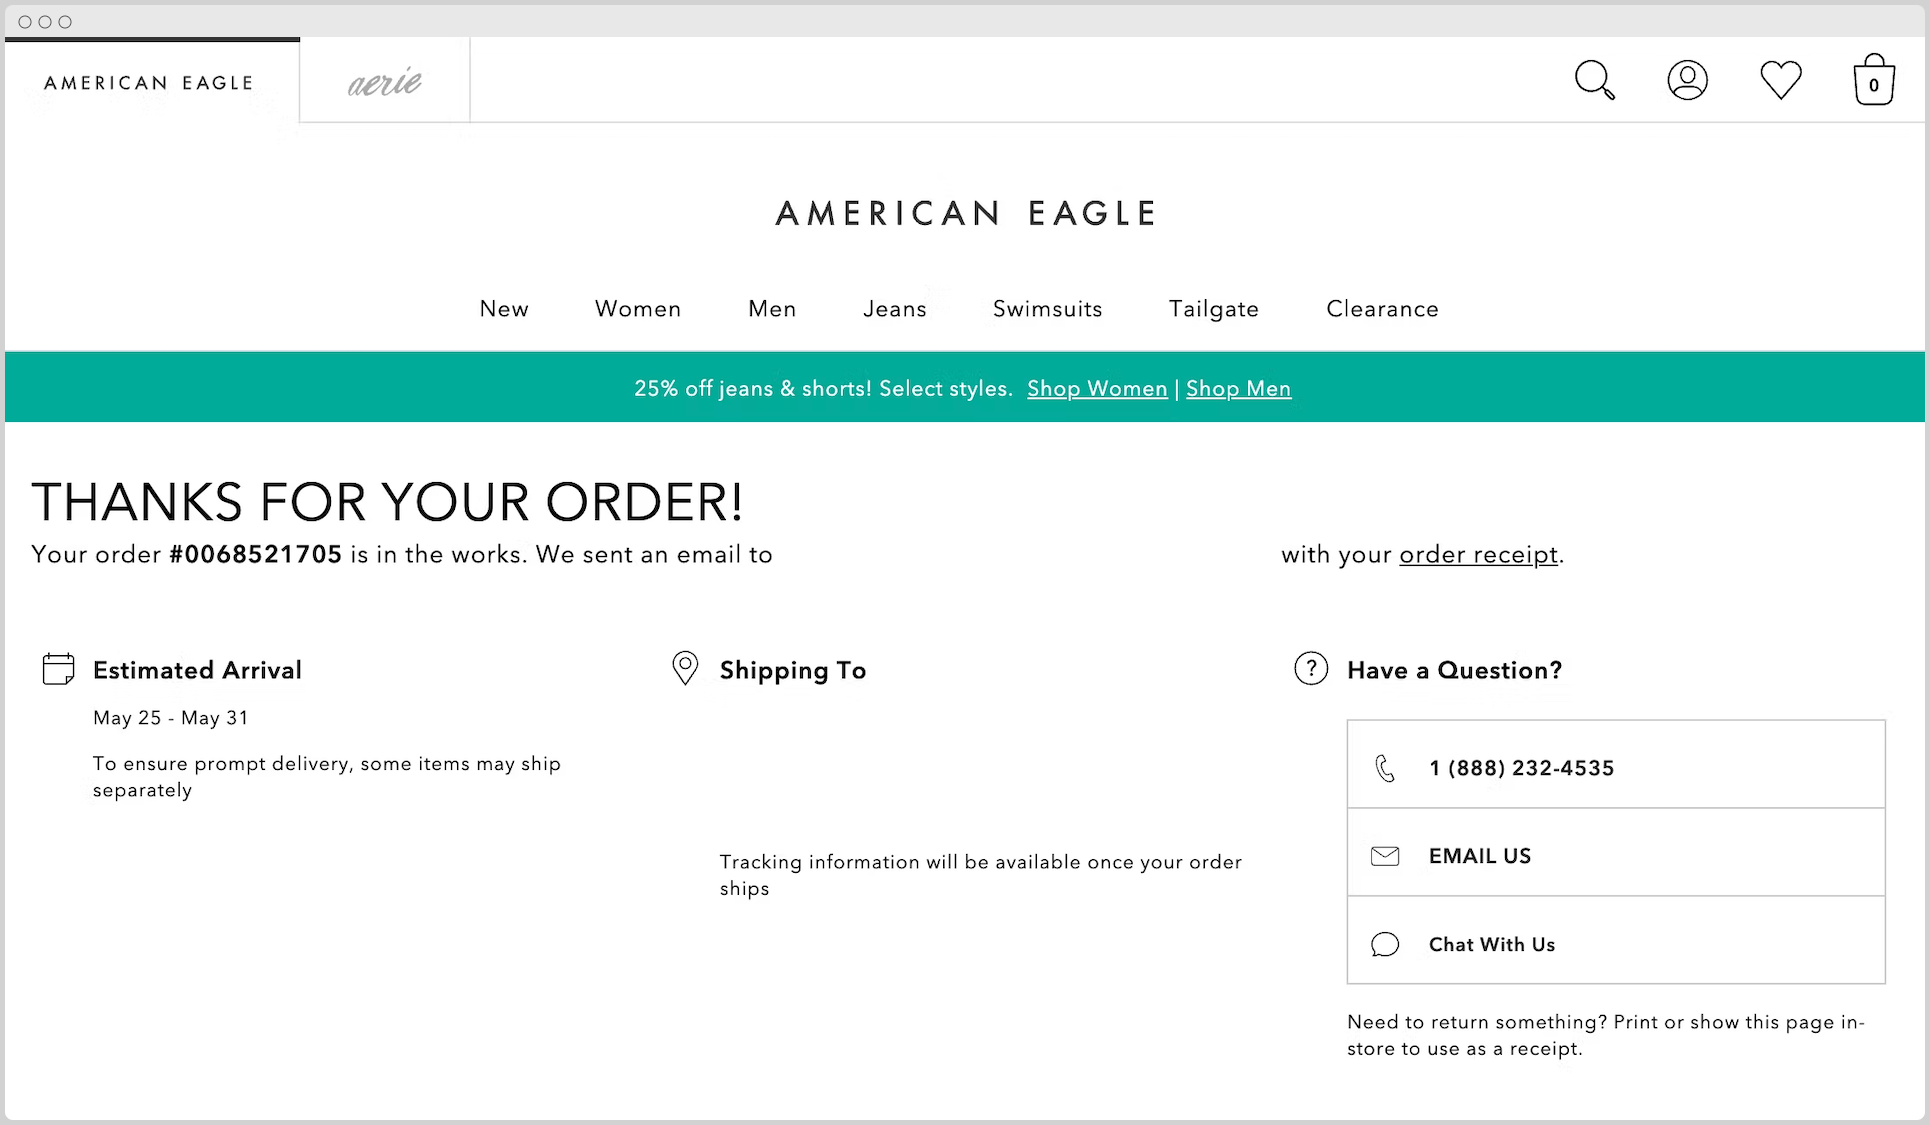Switch to the aerie brand tab

coord(383,80)
